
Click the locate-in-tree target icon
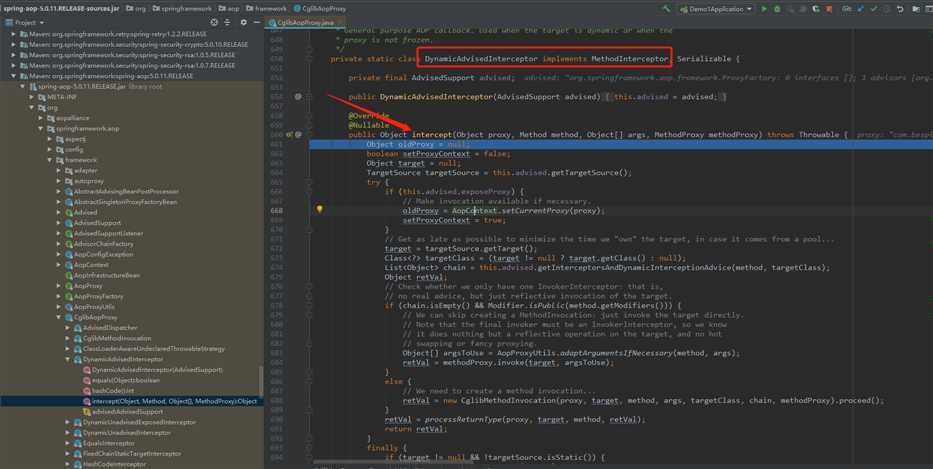(214, 22)
